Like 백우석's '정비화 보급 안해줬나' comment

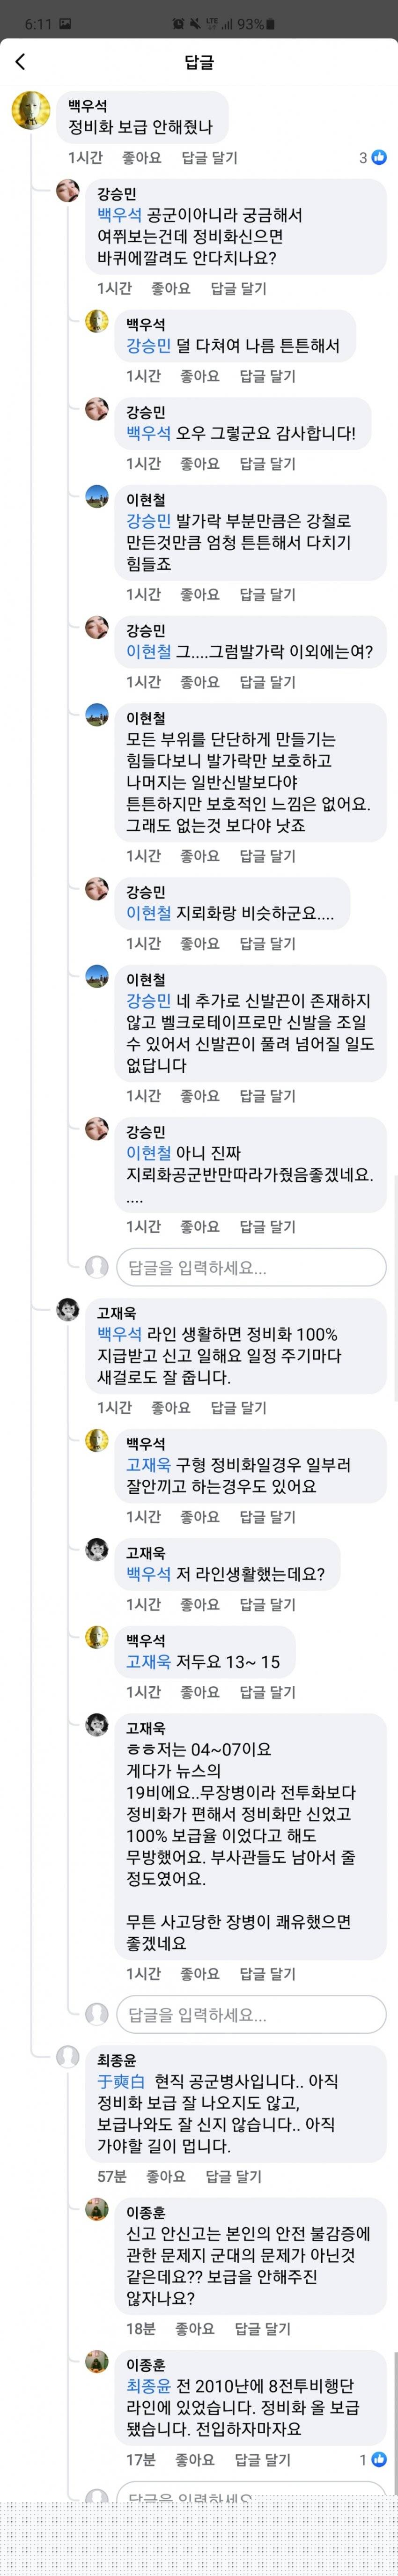(141, 158)
